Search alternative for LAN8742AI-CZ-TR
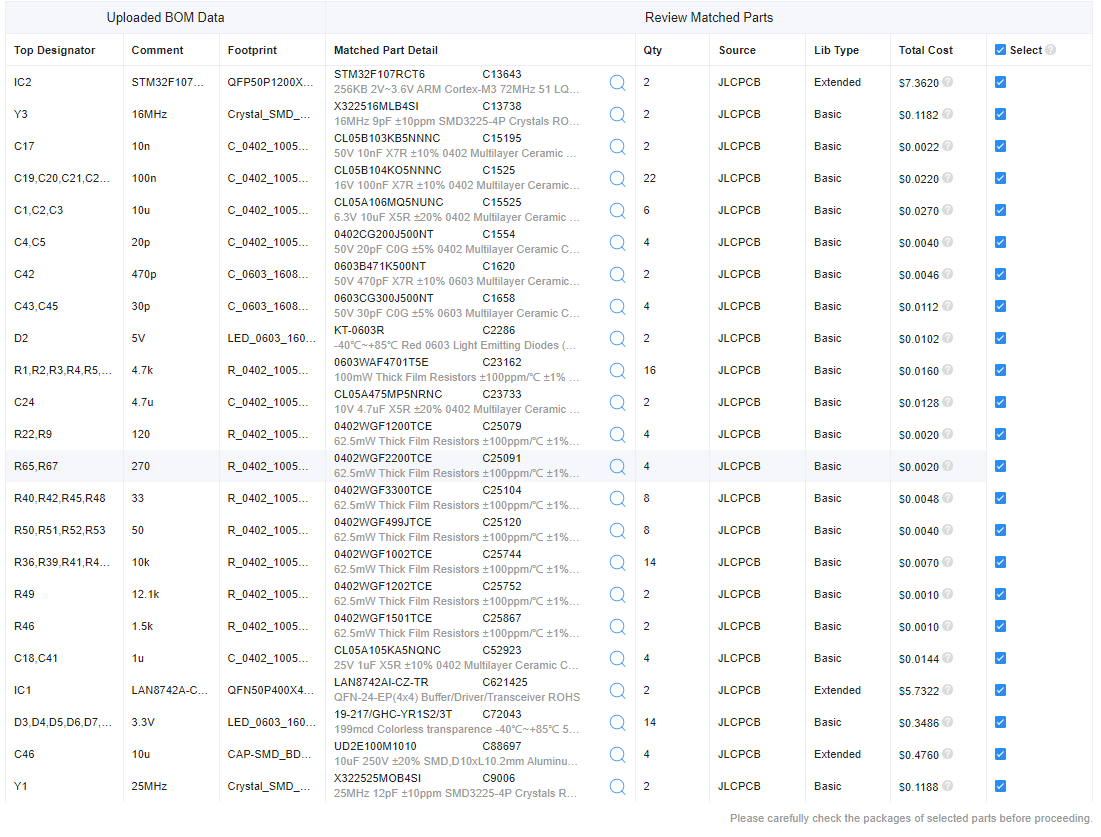 617,691
